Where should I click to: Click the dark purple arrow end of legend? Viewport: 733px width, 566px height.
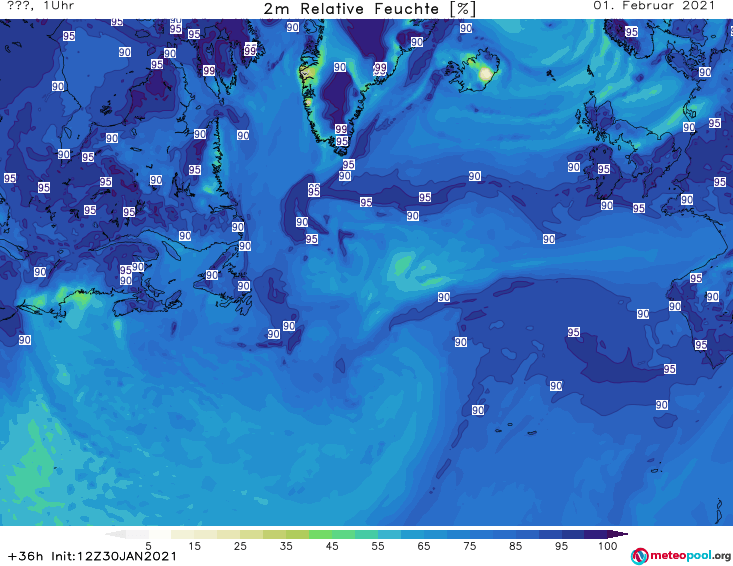click(618, 534)
